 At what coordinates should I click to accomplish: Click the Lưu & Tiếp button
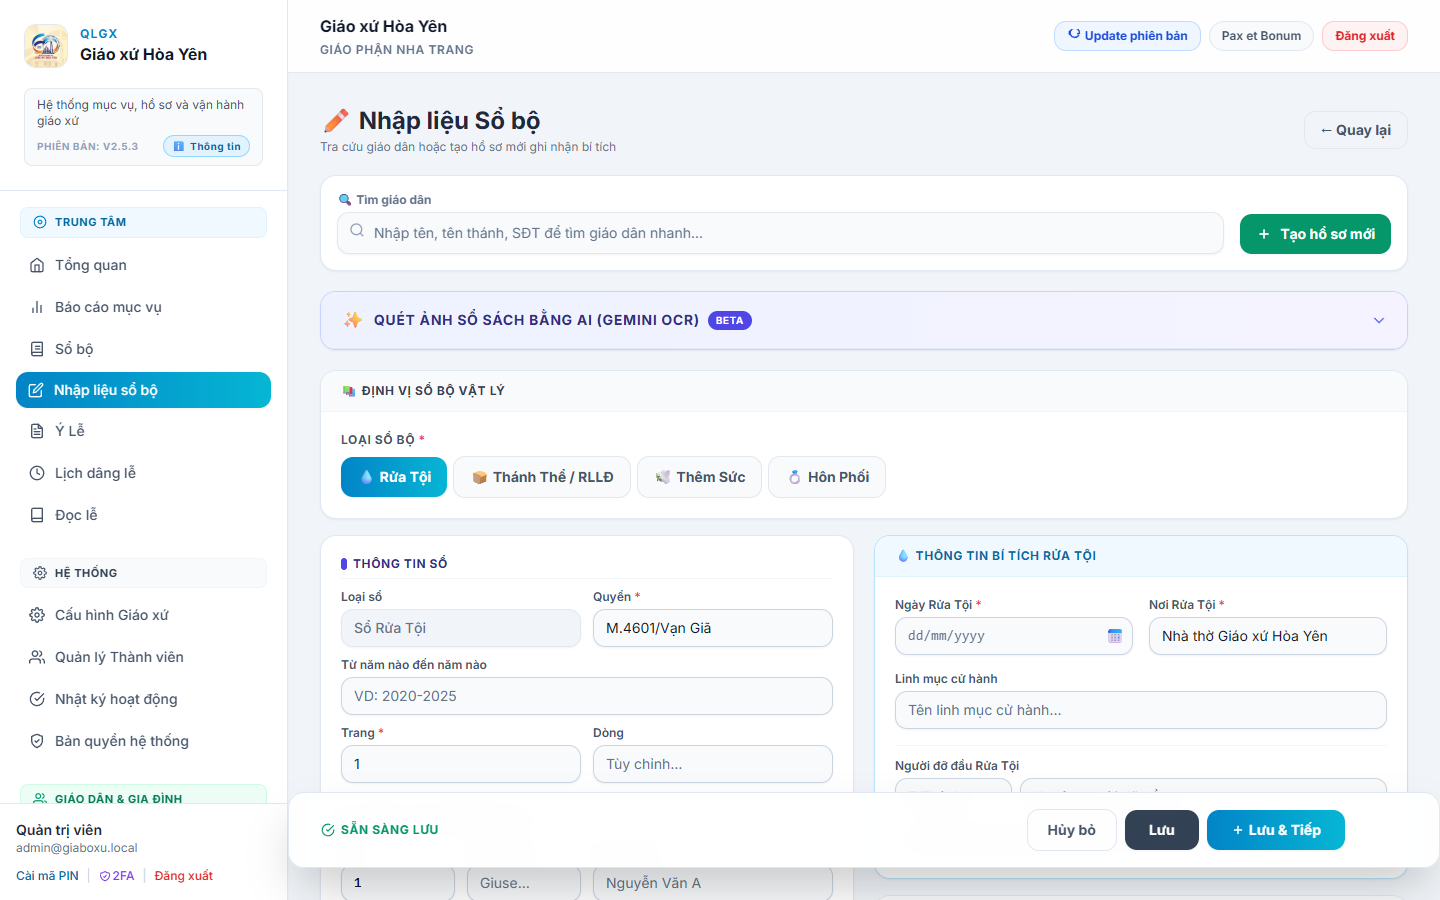[1276, 830]
